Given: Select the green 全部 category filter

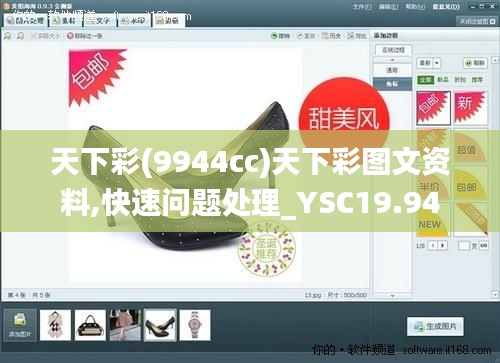Looking at the screenshot, I should (x=426, y=80).
